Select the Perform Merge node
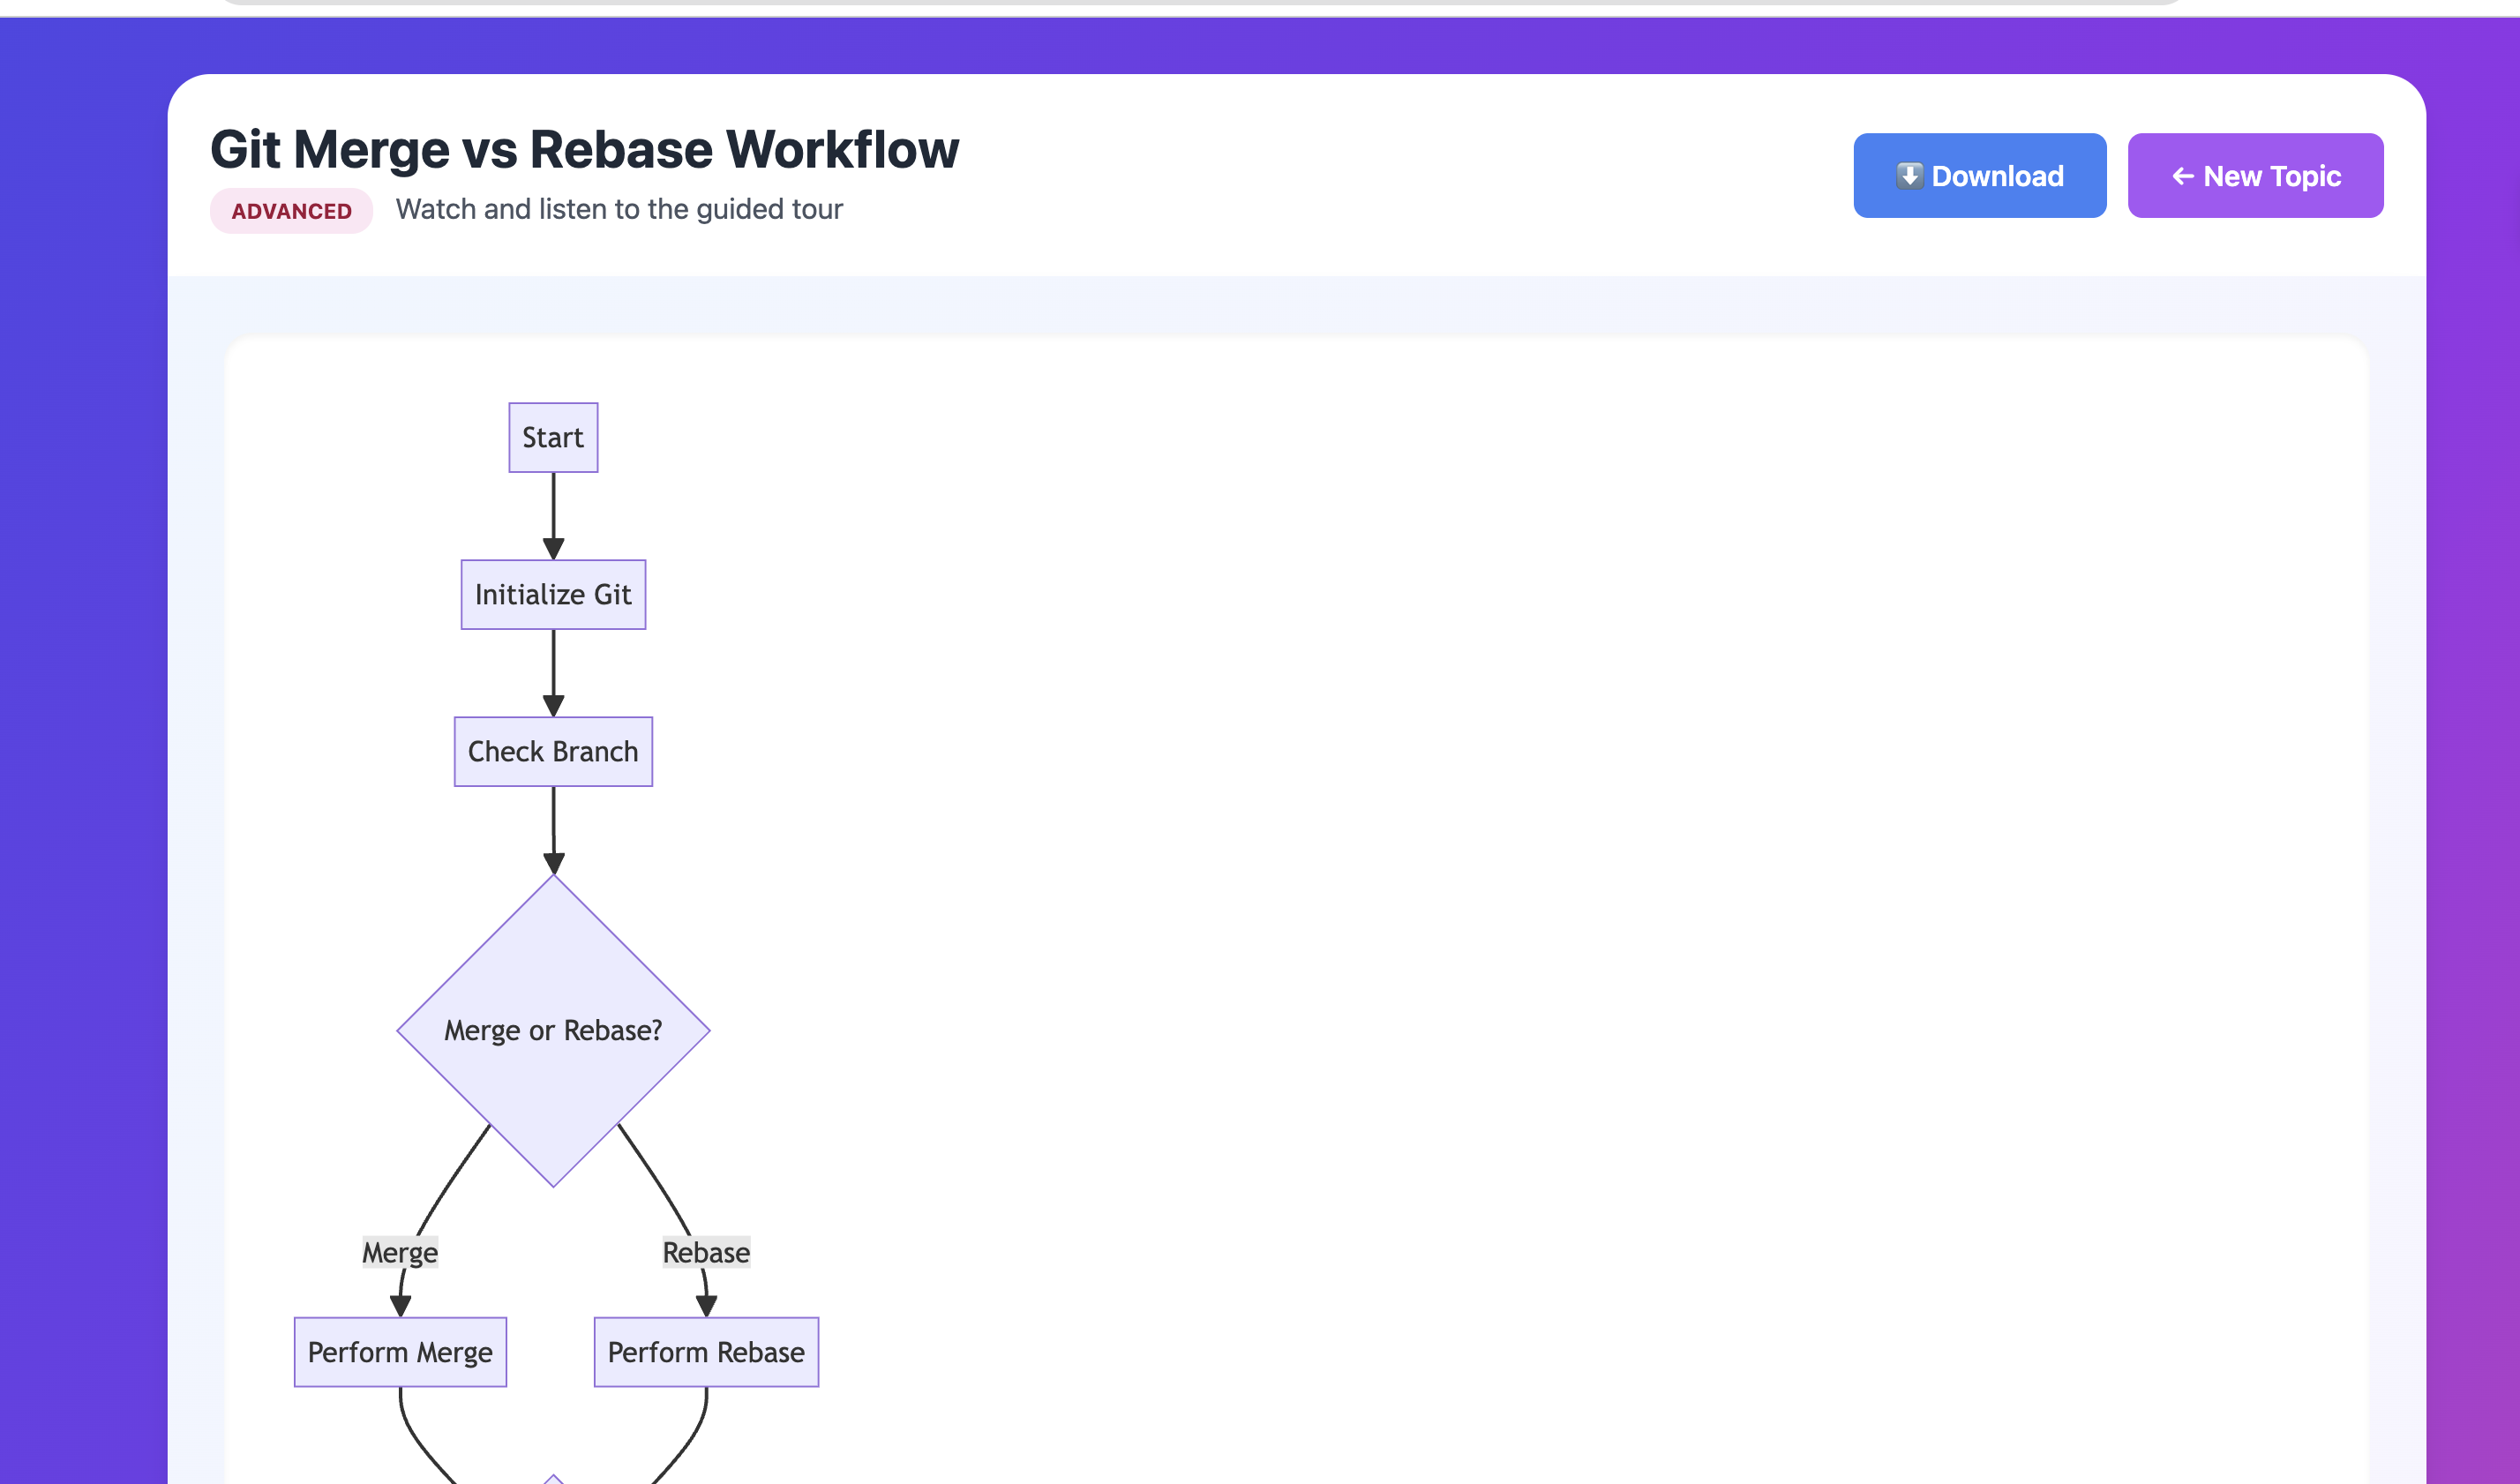2520x1484 pixels. [x=400, y=1352]
